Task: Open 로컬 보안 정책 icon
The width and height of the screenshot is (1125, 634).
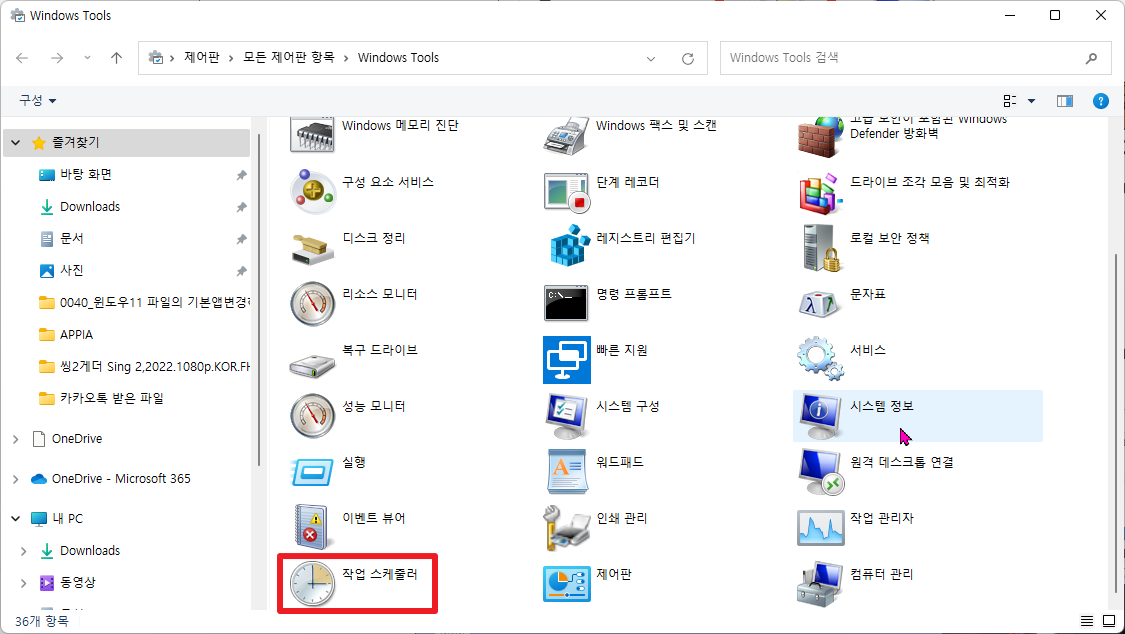Action: pos(820,247)
